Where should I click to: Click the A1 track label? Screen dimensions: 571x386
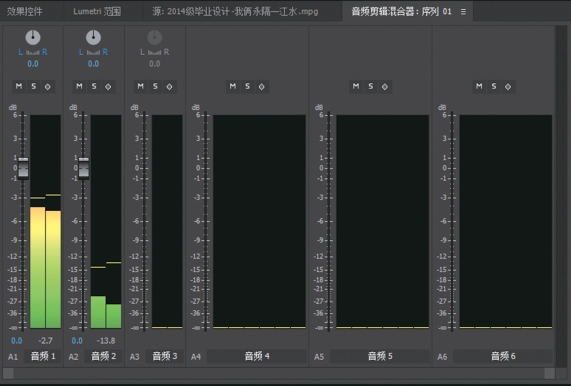(13, 357)
